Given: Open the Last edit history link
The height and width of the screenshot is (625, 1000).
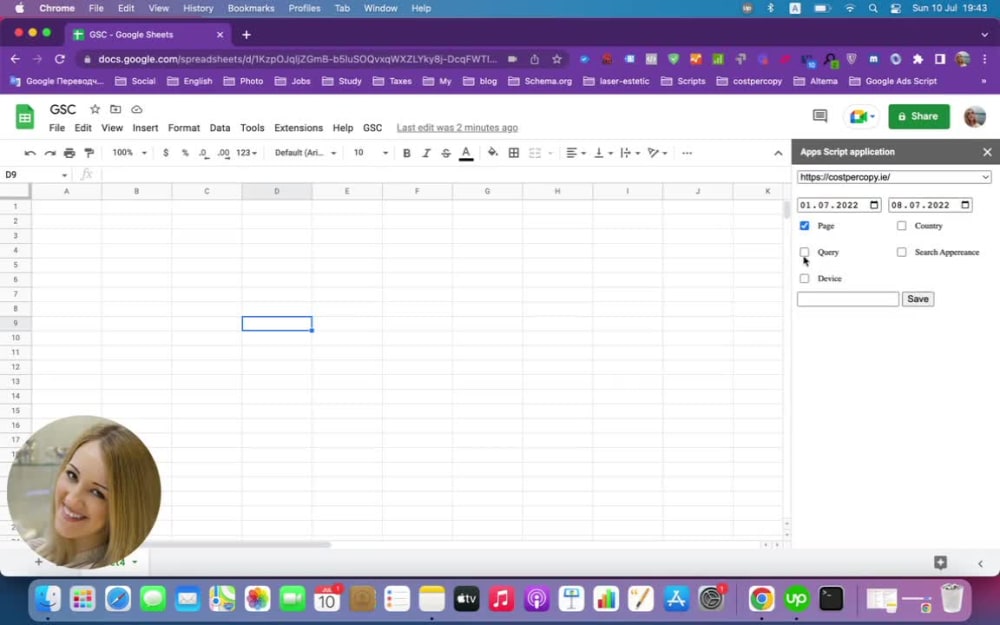Looking at the screenshot, I should point(457,128).
